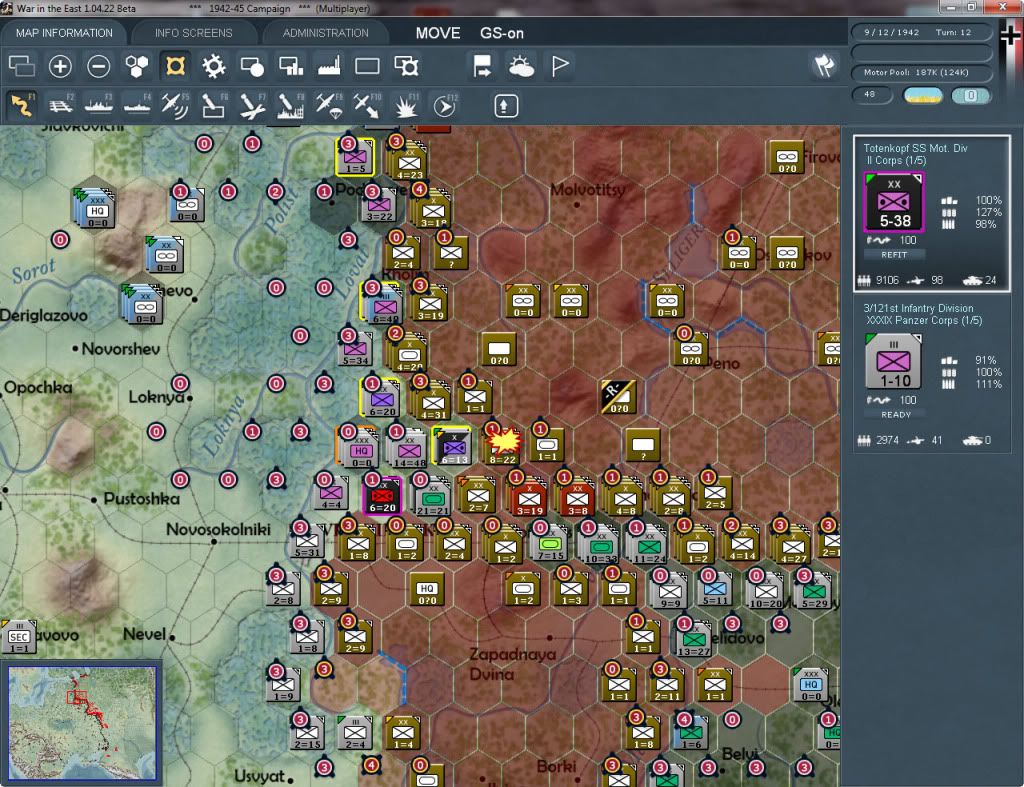Viewport: 1024px width, 787px height.
Task: Click the teal pill showing 0
Action: click(x=970, y=95)
